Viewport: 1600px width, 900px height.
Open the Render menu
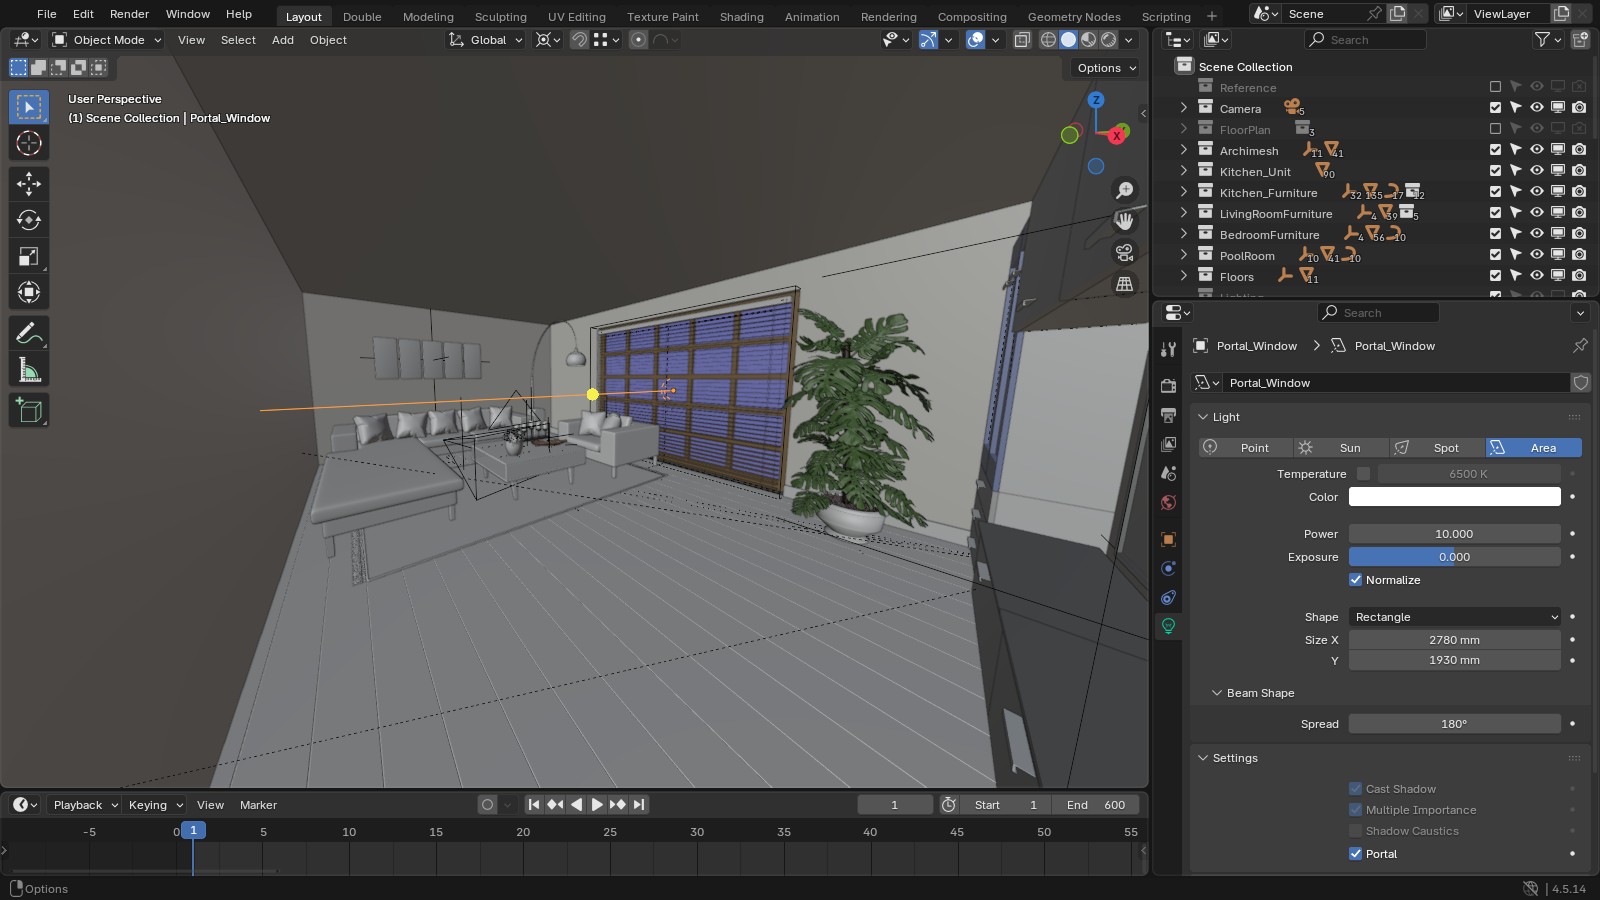pyautogui.click(x=129, y=14)
